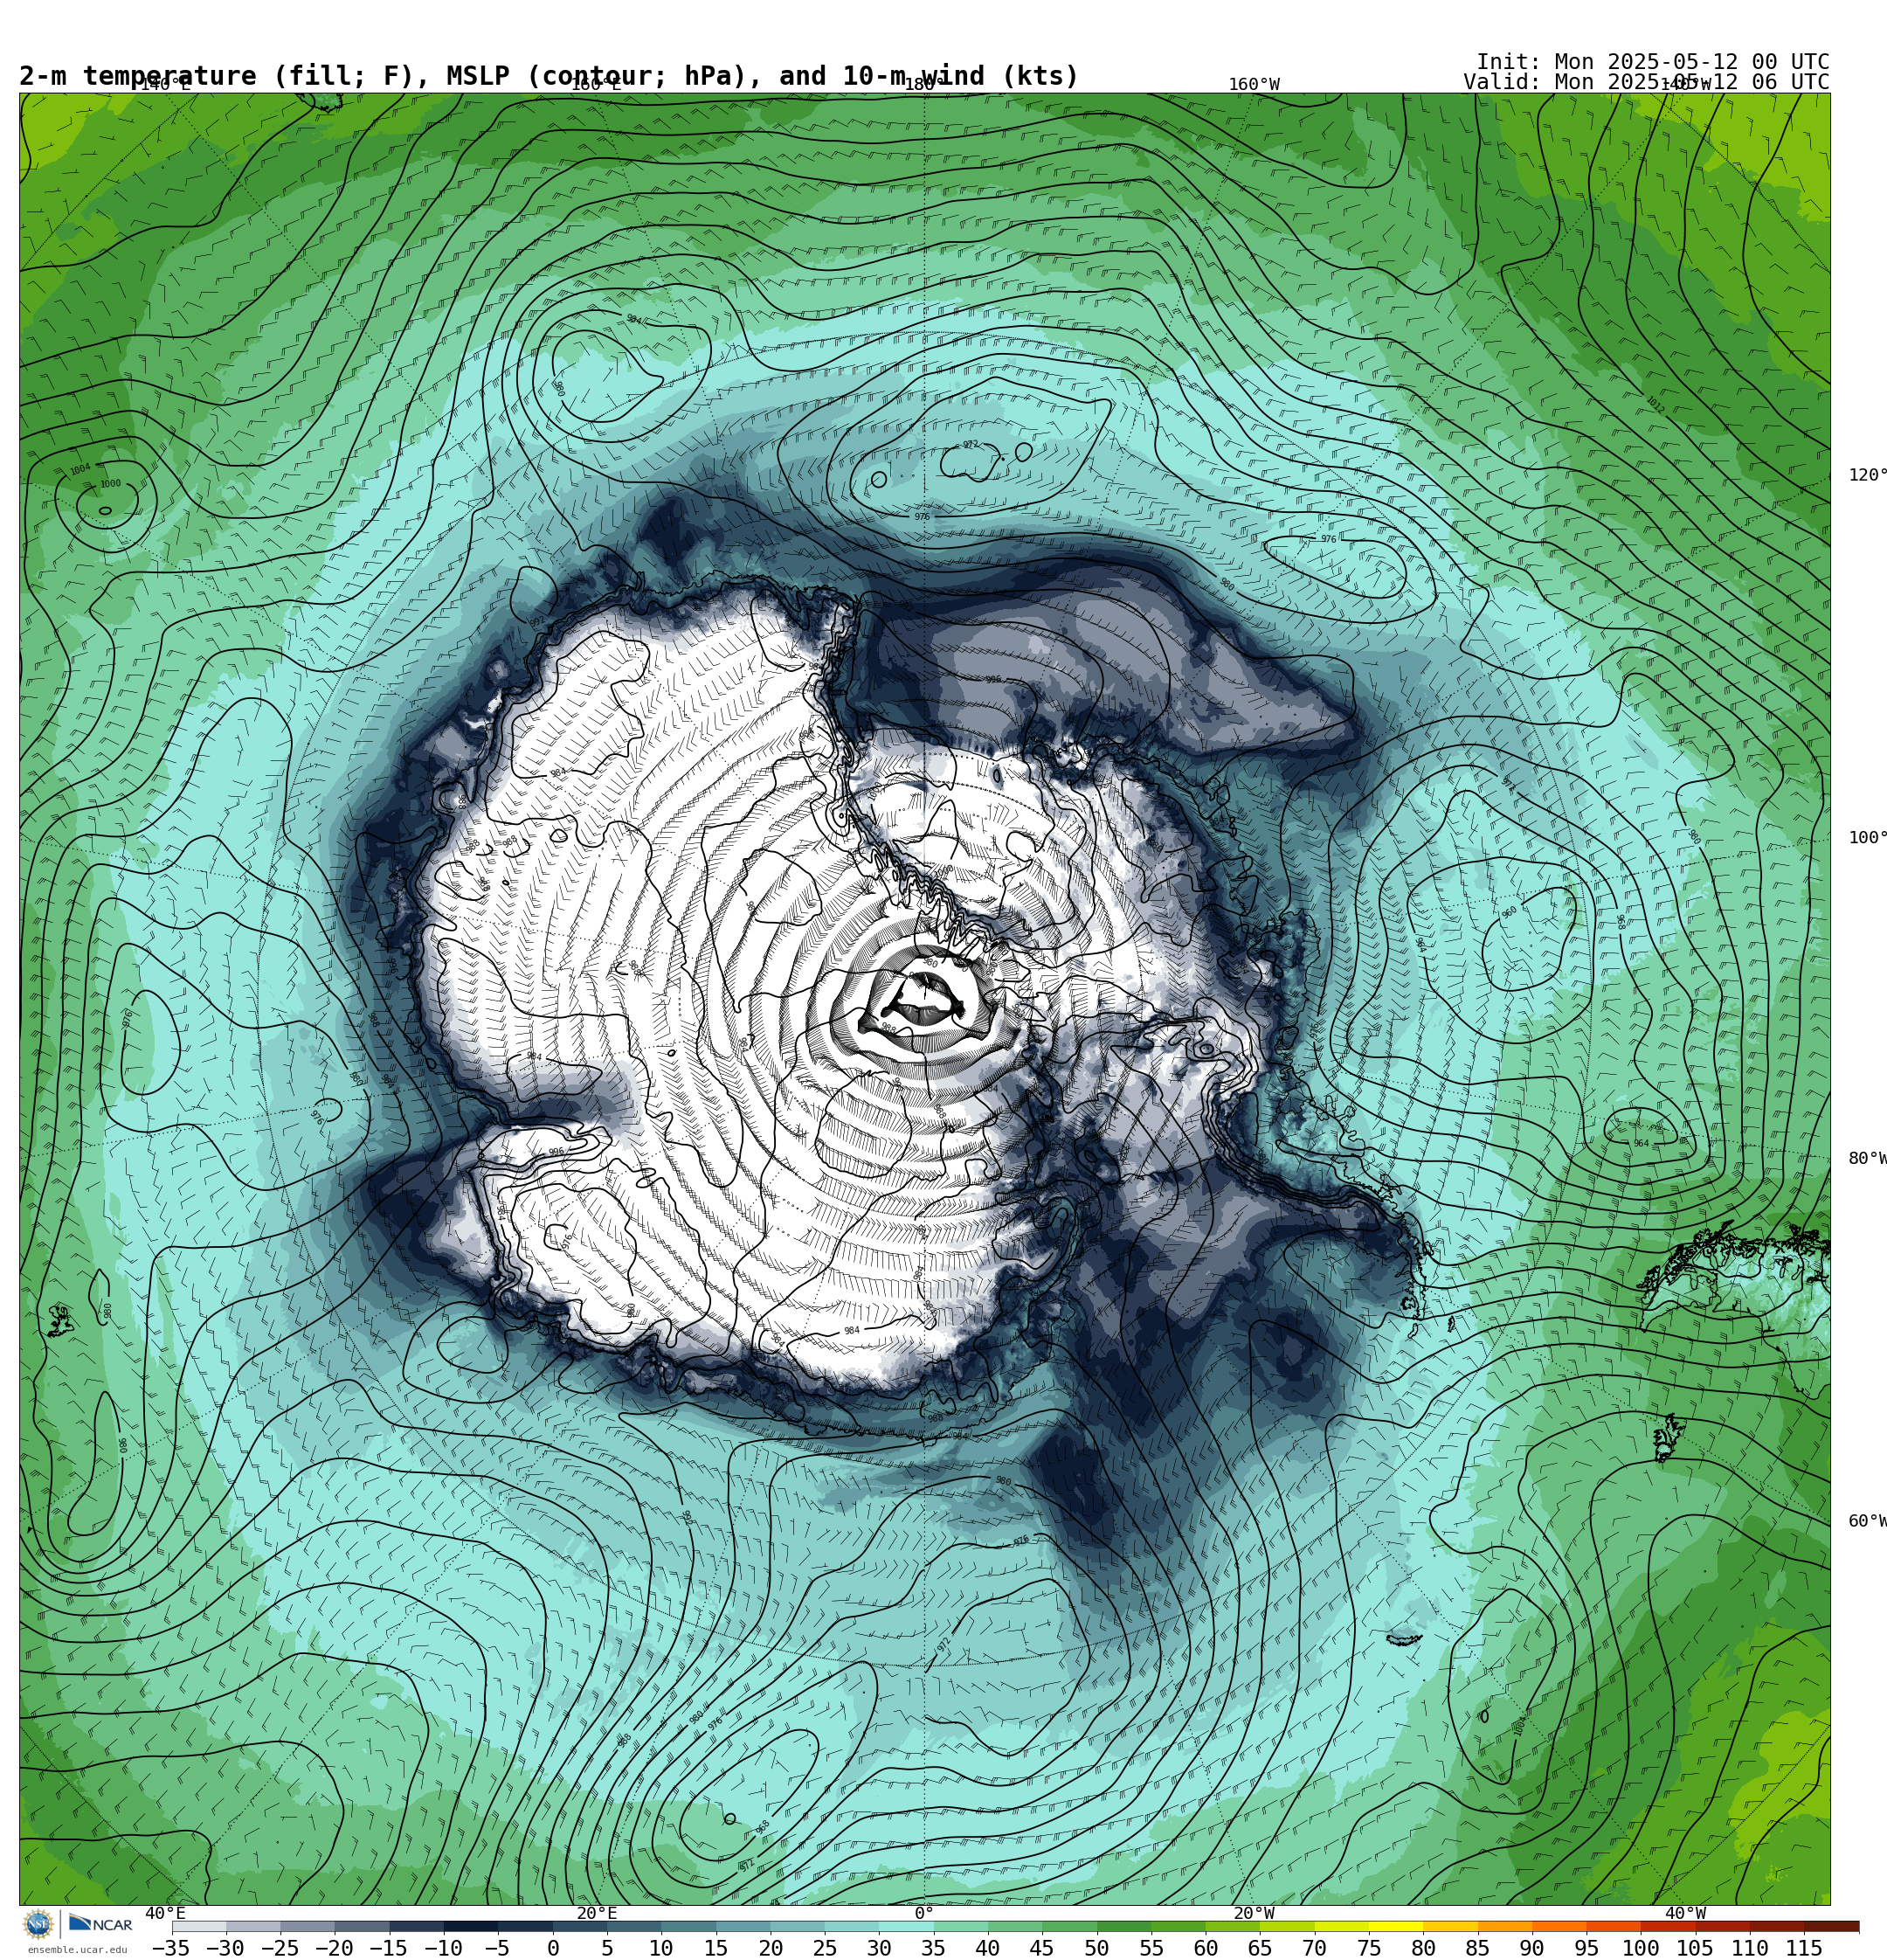Image resolution: width=1887 pixels, height=1960 pixels.
Task: Click the 120° label on right edge
Action: pyautogui.click(x=1867, y=475)
